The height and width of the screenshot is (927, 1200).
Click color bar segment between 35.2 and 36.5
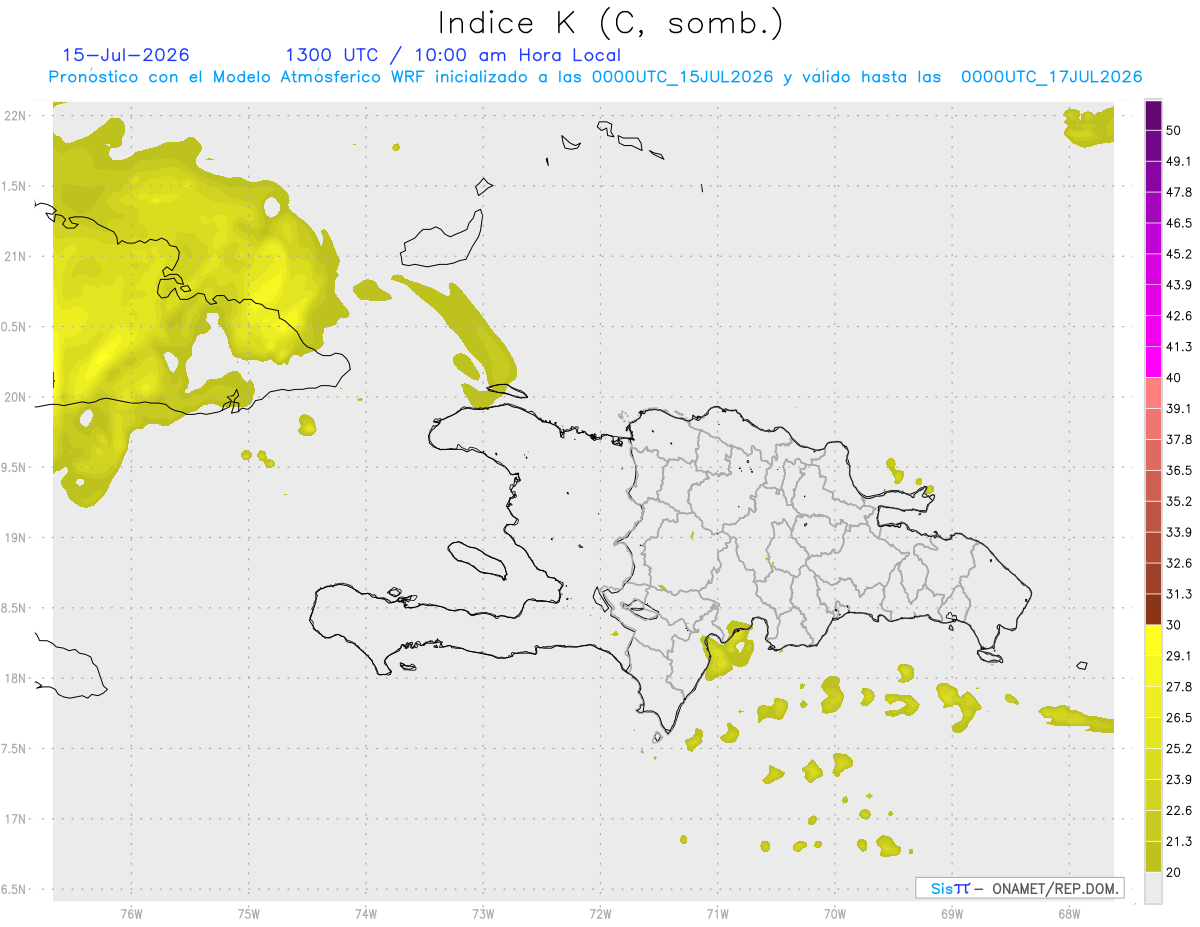pyautogui.click(x=1153, y=486)
